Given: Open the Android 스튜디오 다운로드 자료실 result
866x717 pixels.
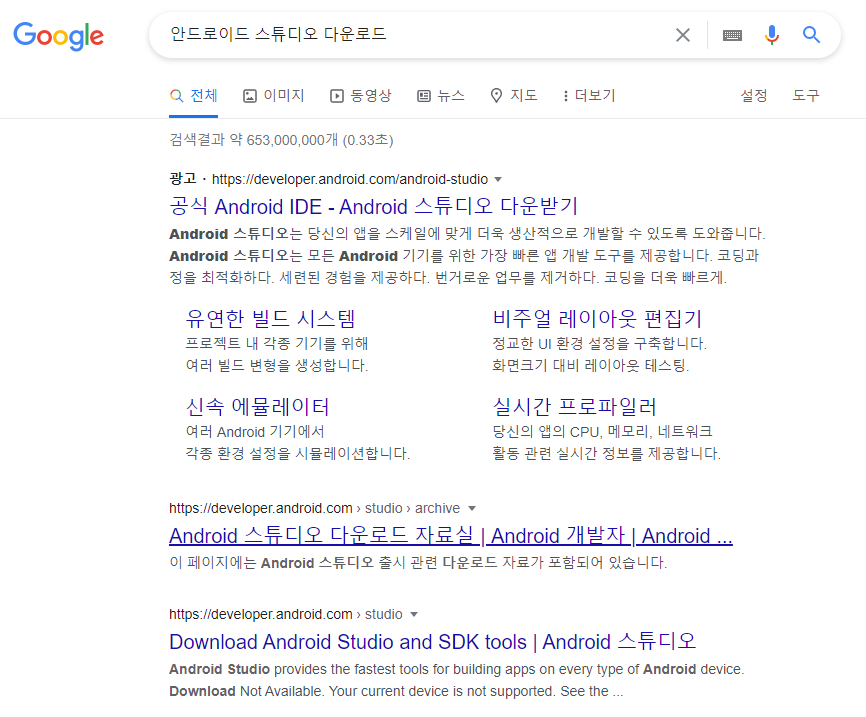Looking at the screenshot, I should [451, 536].
